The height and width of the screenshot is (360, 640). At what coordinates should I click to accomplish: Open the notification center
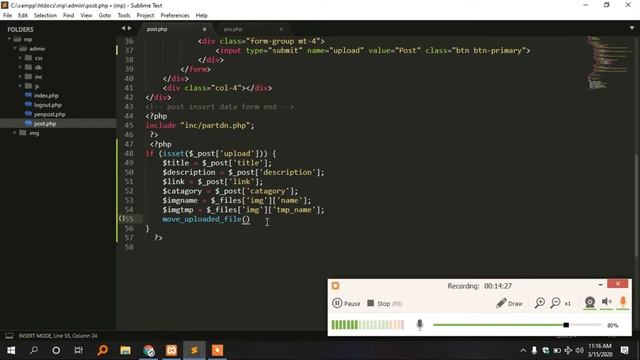coord(624,350)
